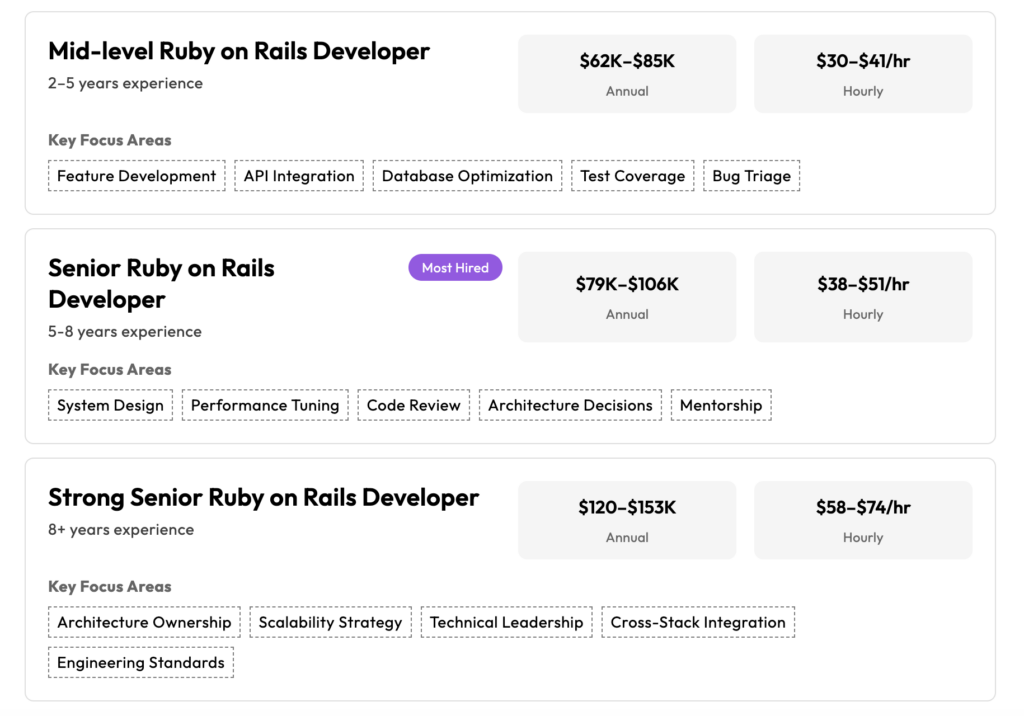Click the Code Review tag
1024x716 pixels.
414,405
